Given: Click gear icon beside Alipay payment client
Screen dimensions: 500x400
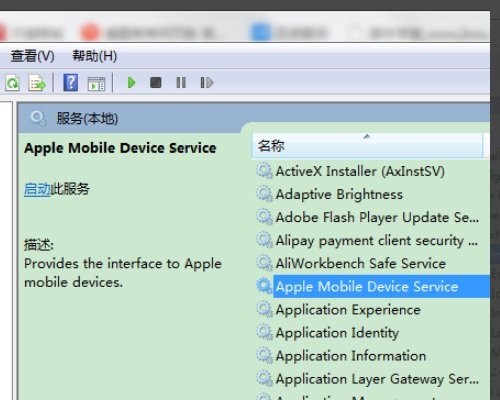Looking at the screenshot, I should coord(264,240).
